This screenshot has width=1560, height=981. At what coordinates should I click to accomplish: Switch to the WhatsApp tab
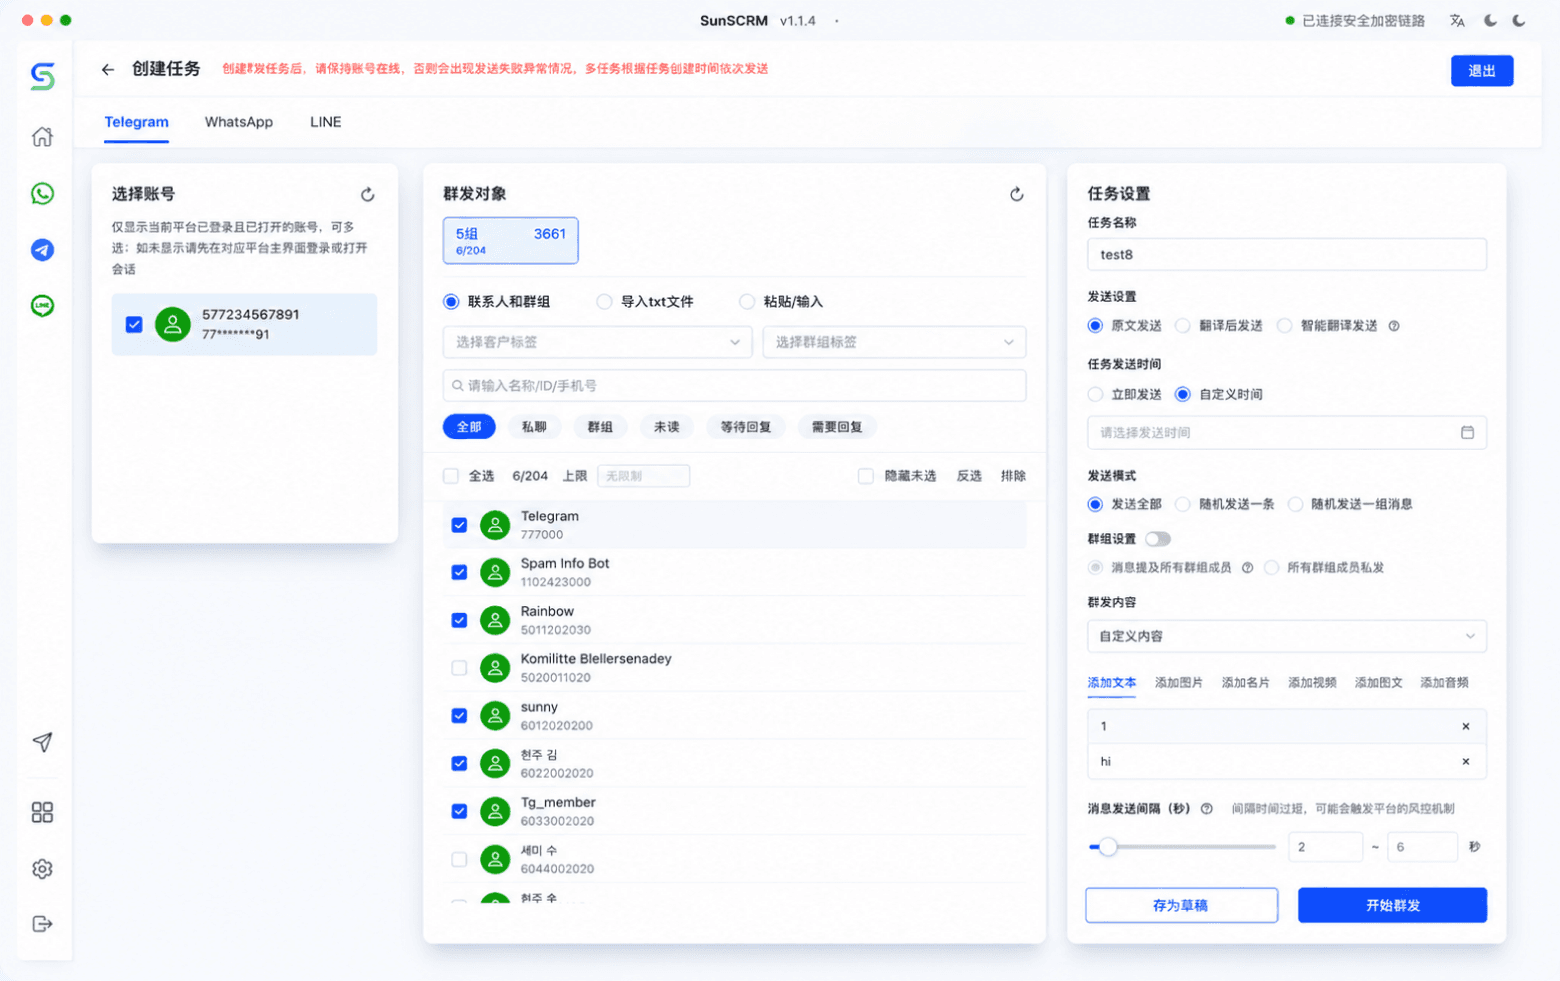(x=239, y=122)
